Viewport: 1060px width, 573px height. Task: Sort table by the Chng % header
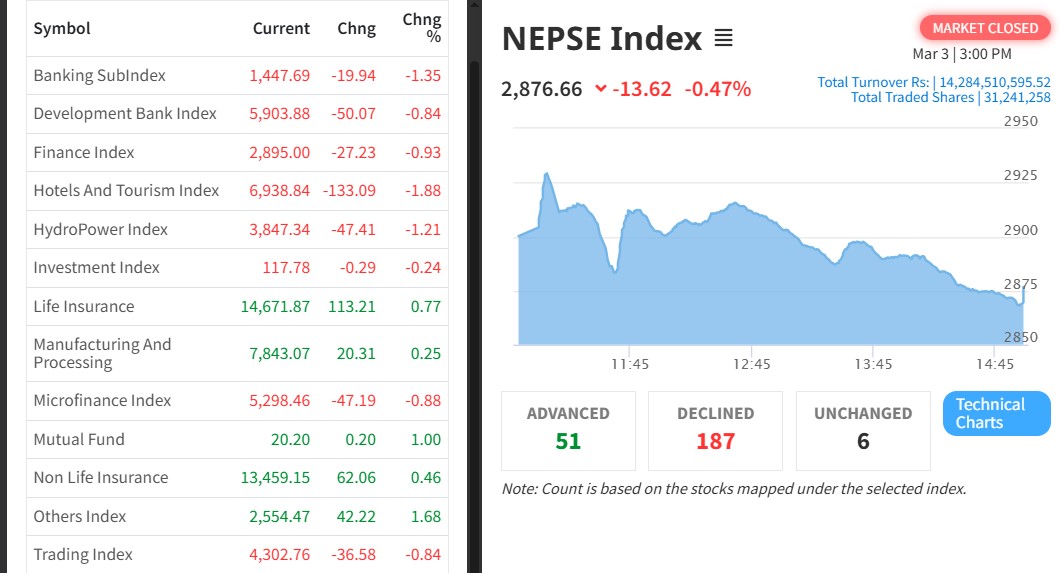point(421,28)
